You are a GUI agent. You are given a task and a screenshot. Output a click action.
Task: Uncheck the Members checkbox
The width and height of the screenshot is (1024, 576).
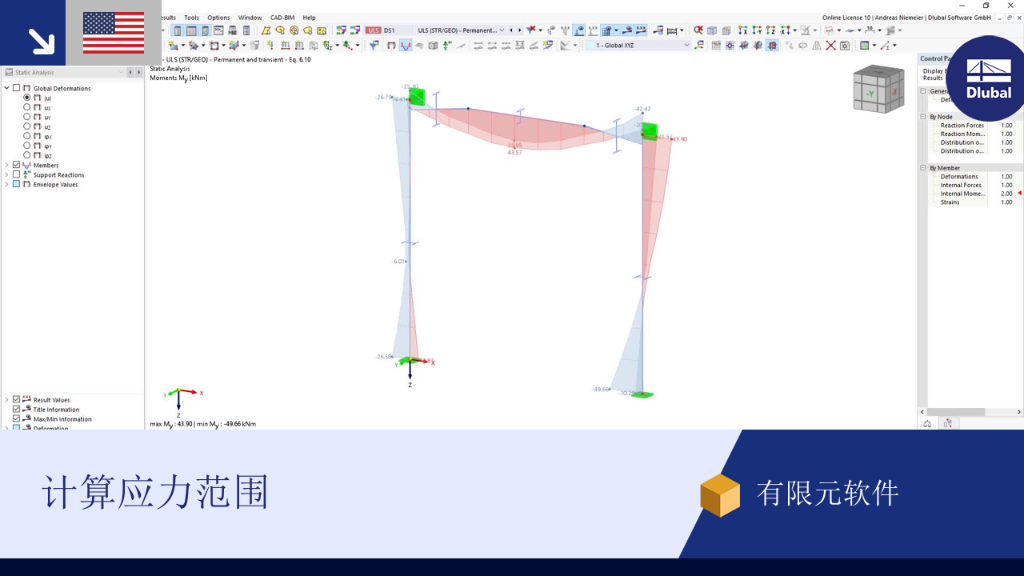17,165
